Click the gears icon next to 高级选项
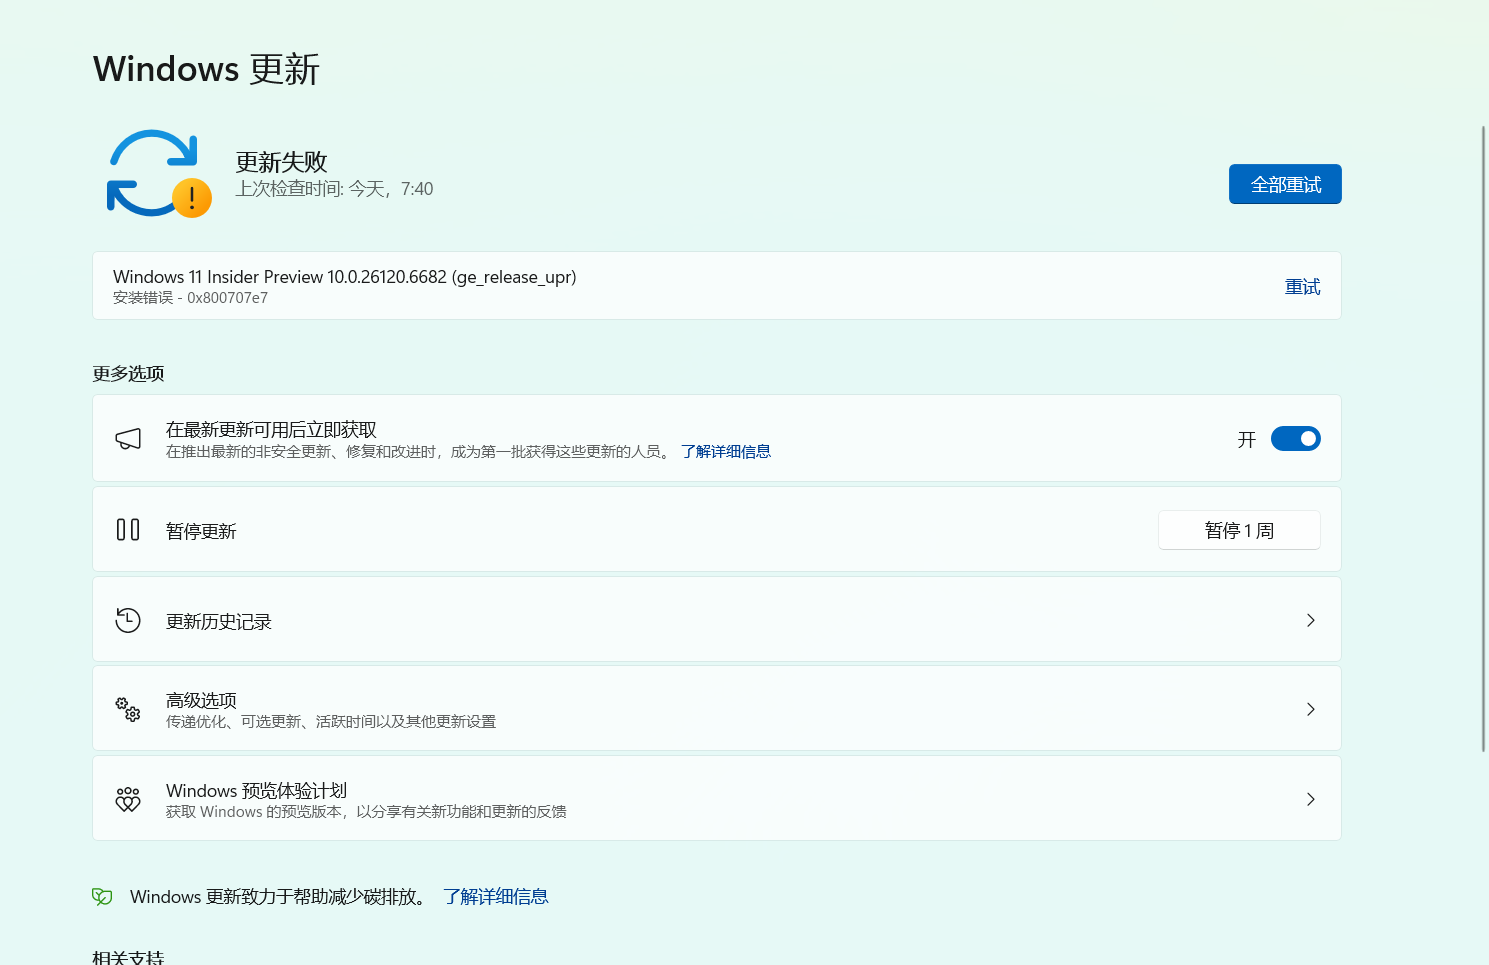The image size is (1489, 965). [x=128, y=709]
